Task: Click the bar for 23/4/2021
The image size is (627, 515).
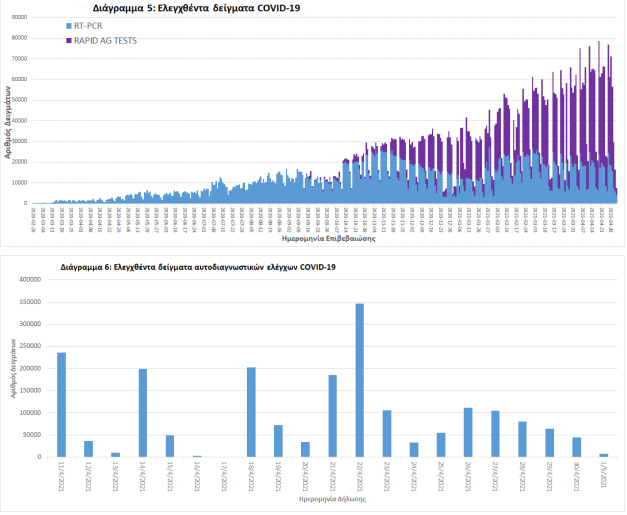Action: pyautogui.click(x=386, y=433)
